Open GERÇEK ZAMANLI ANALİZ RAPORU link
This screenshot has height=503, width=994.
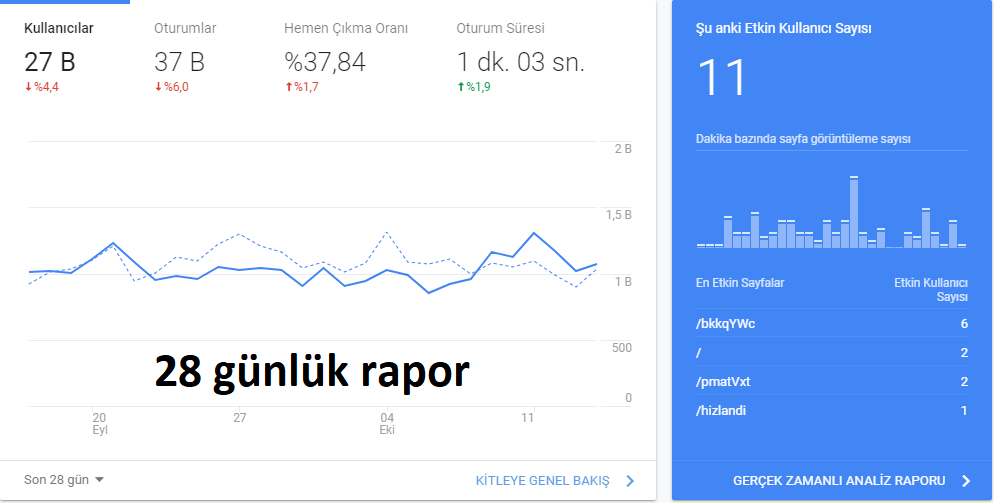coord(839,481)
